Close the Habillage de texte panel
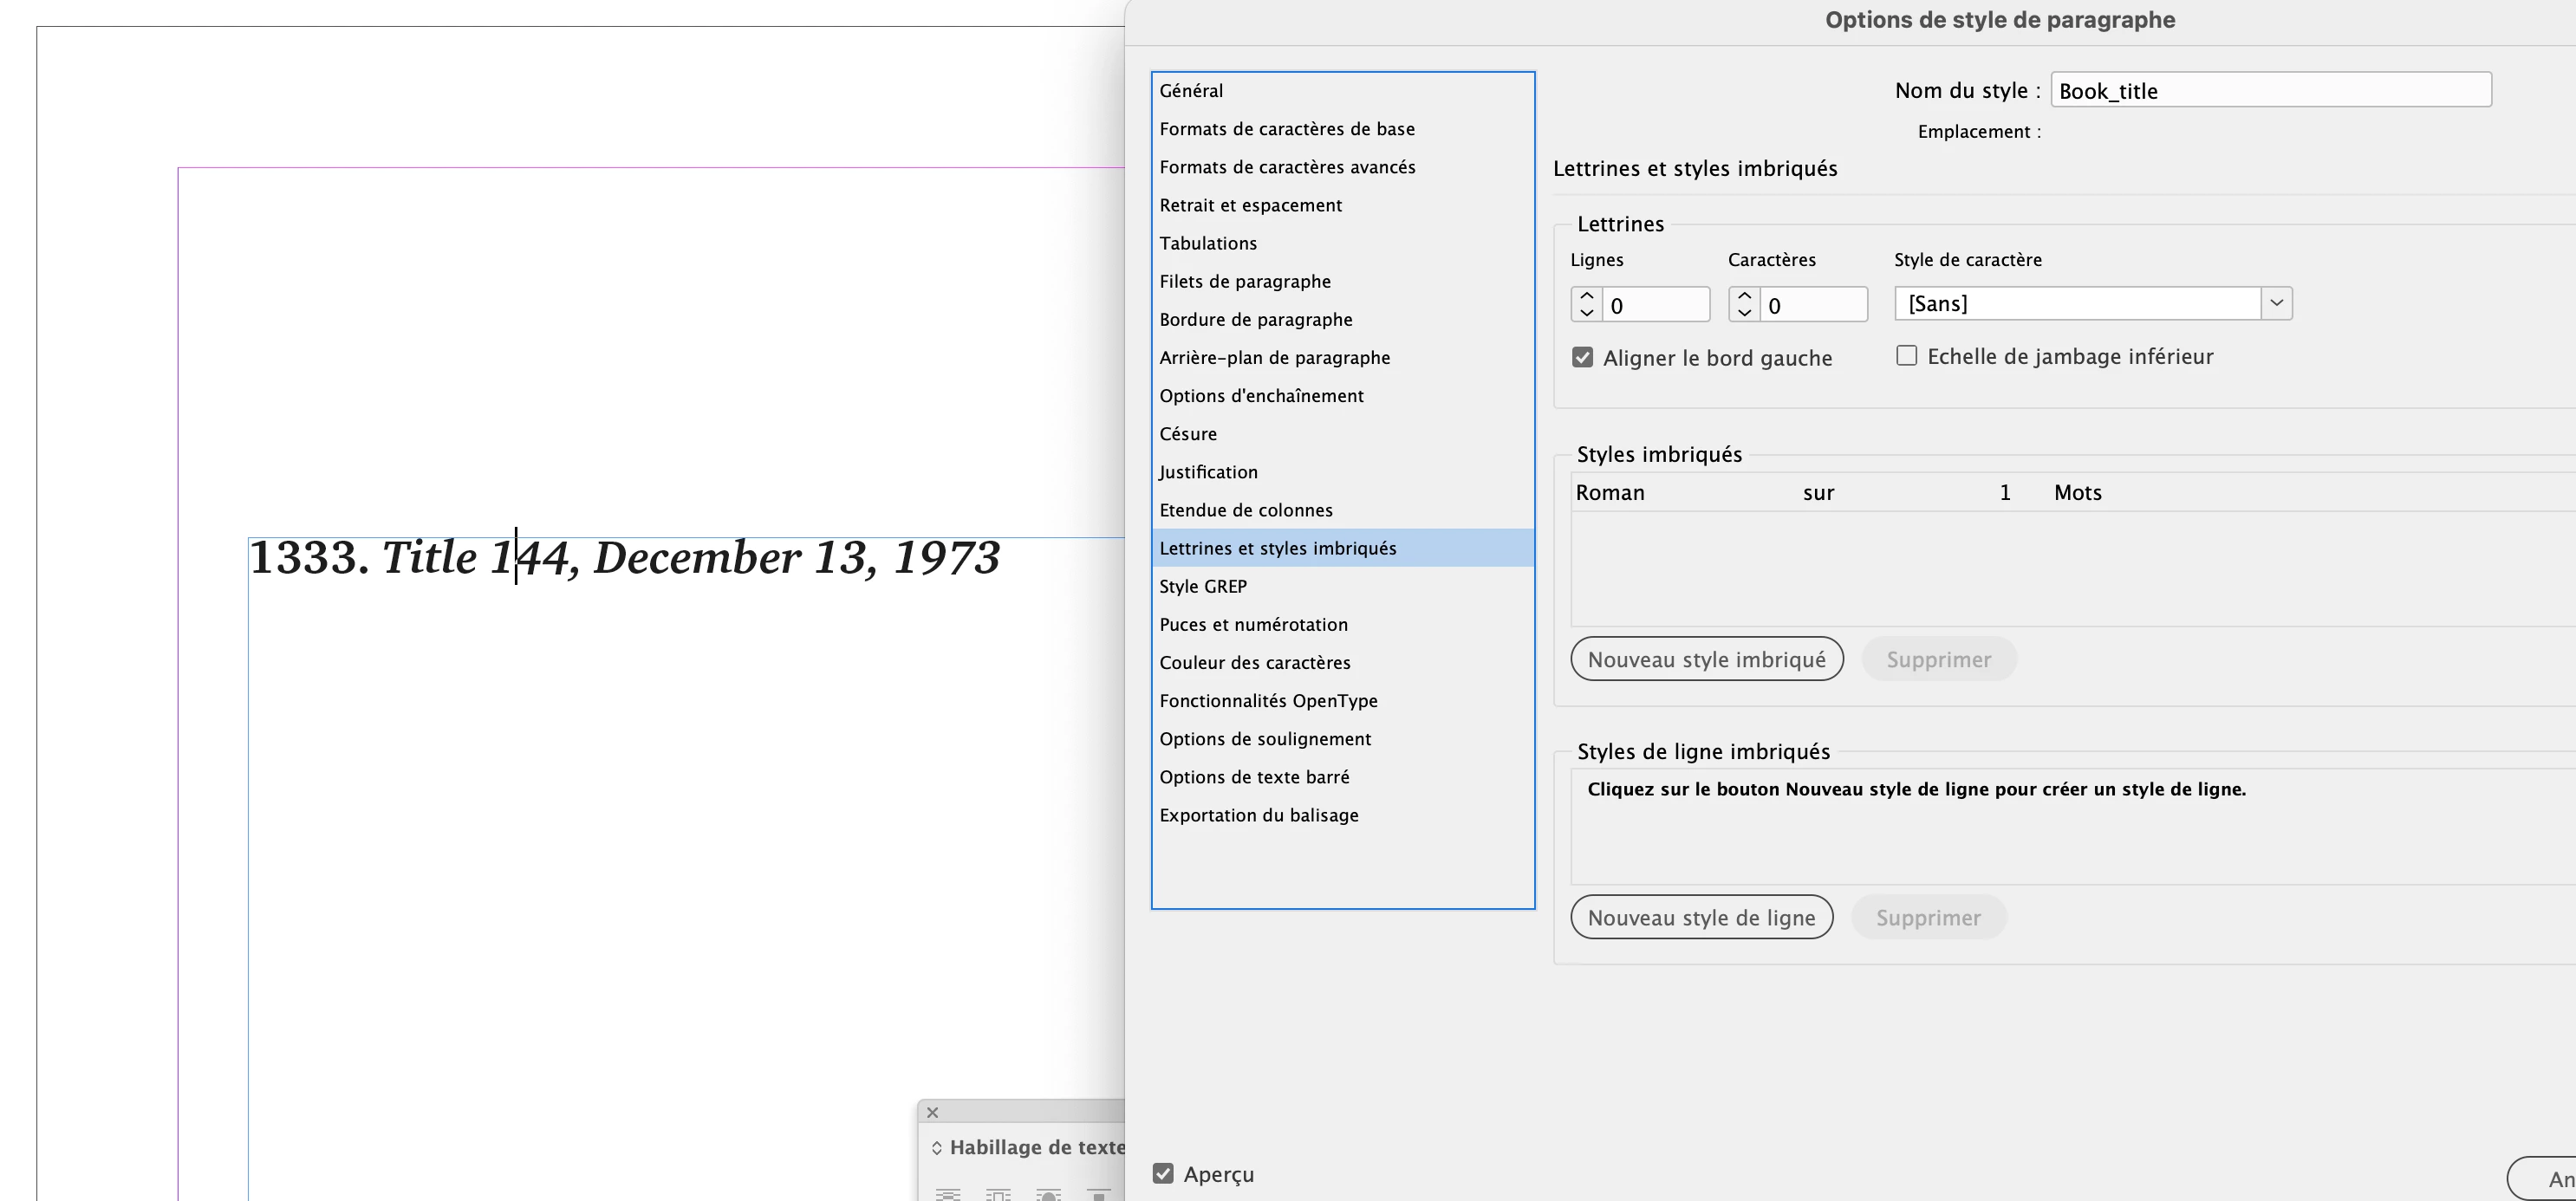2576x1201 pixels. point(932,1112)
